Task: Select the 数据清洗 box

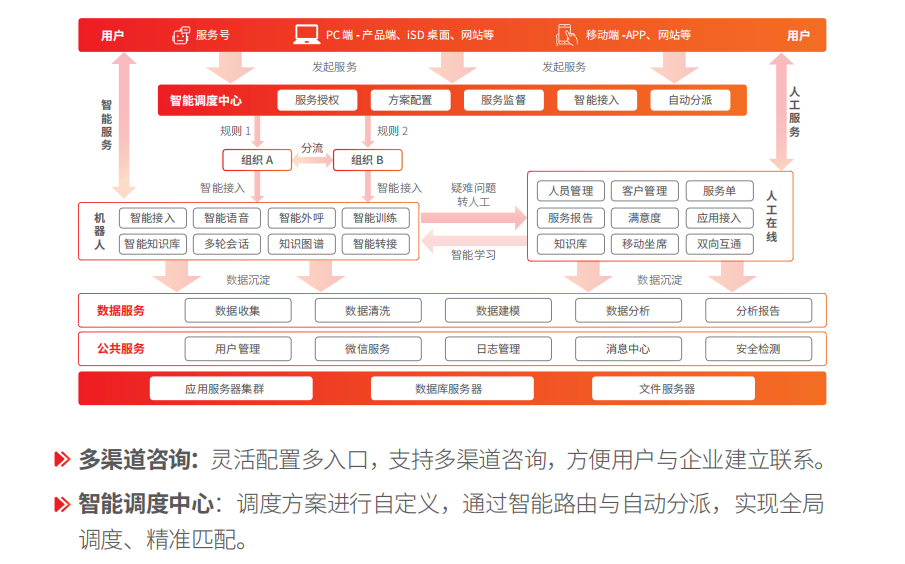Action: [x=368, y=311]
